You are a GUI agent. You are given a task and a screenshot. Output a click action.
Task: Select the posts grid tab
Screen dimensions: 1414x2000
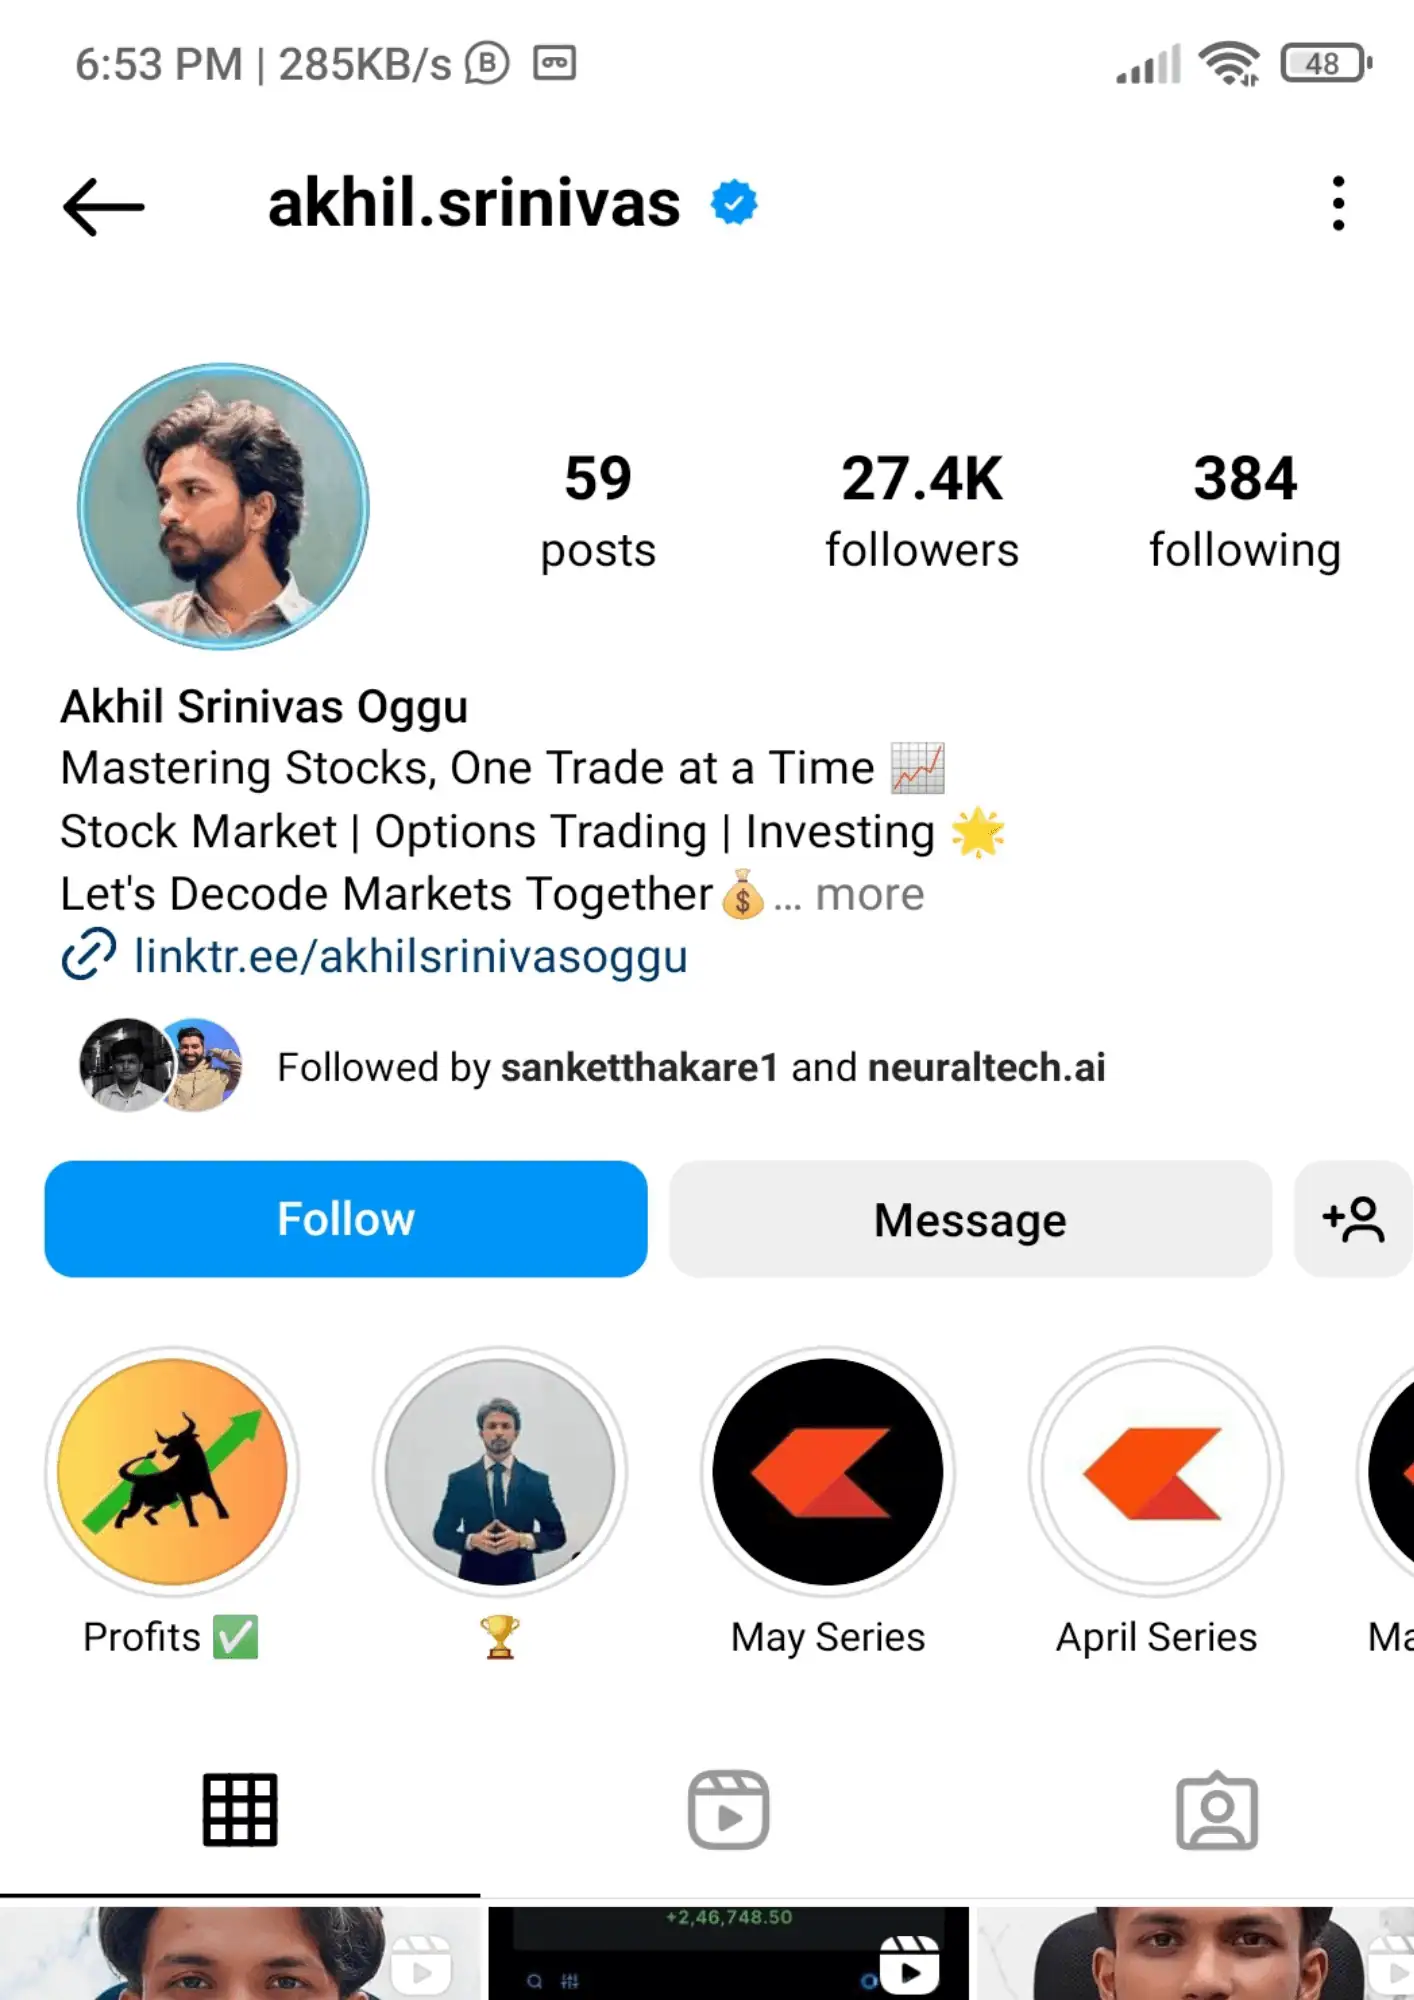point(240,1810)
